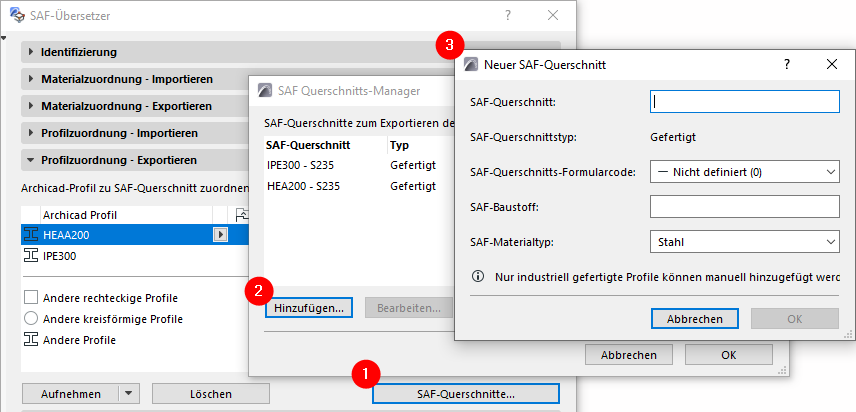Screen dimensions: 856x412
Task: Open the SAF-Materialtyp dropdown showing Stahl
Action: click(x=743, y=241)
